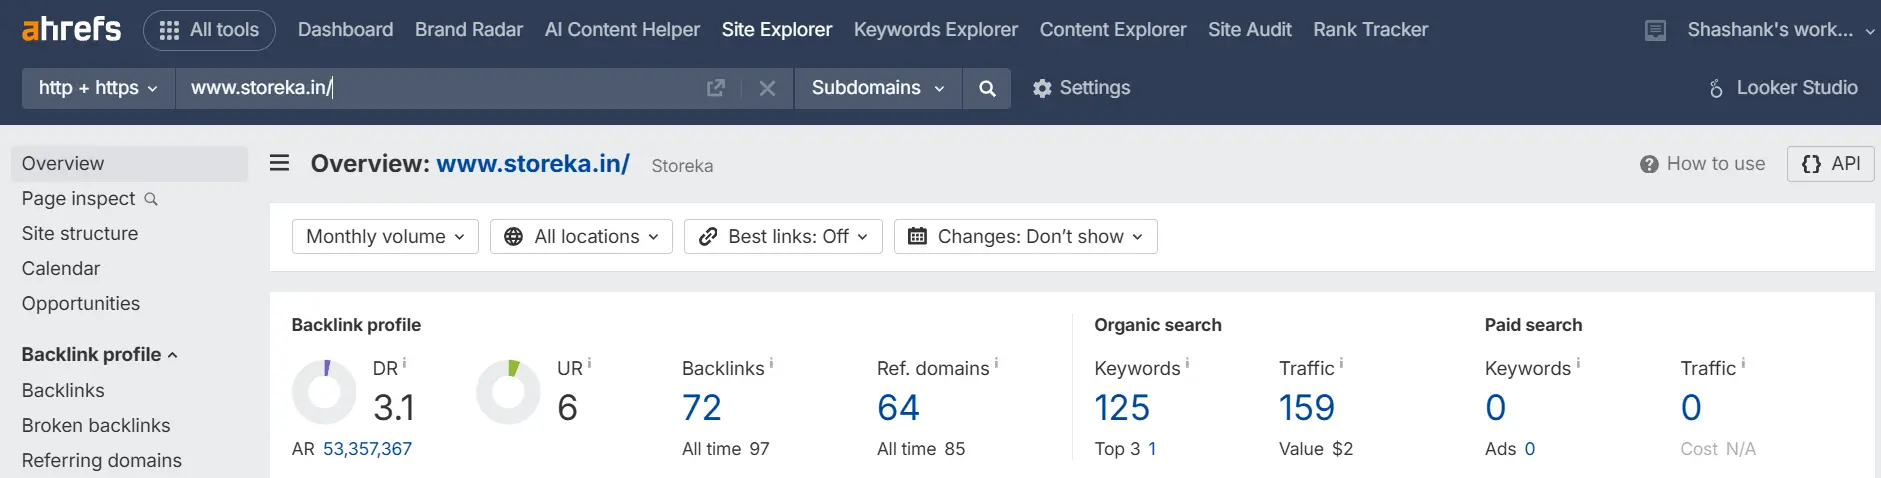Expand the Monthly volume dropdown
The width and height of the screenshot is (1881, 478).
tap(385, 237)
